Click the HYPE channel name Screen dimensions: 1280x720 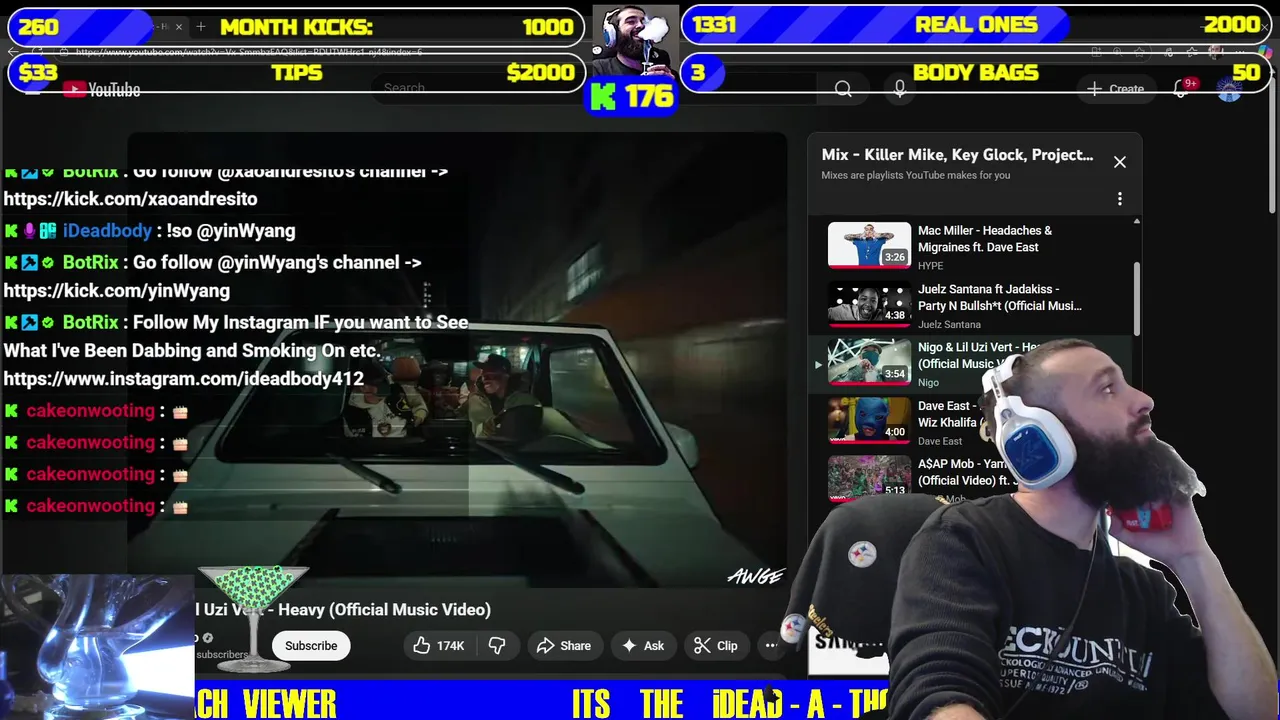point(931,266)
